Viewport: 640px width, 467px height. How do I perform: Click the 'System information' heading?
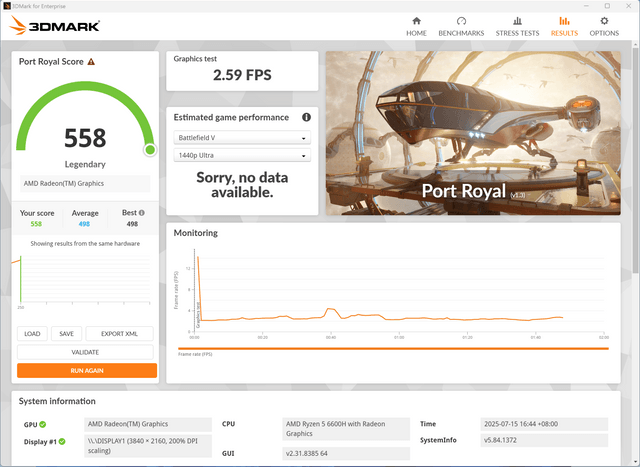click(57, 401)
